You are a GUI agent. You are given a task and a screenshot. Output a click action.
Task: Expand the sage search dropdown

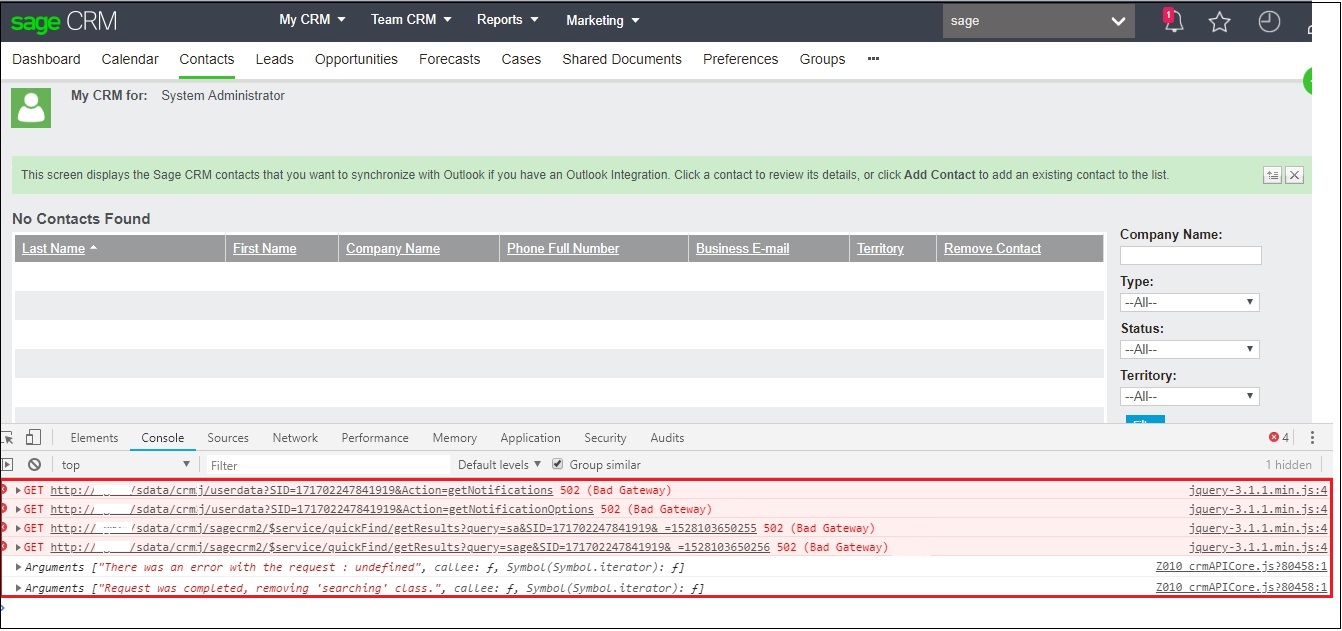pyautogui.click(x=1118, y=21)
